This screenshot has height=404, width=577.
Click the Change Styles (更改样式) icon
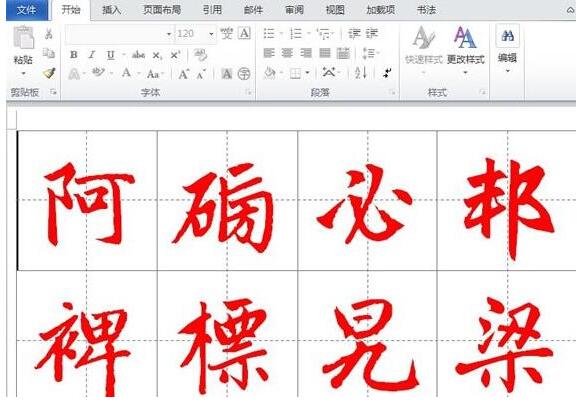[x=465, y=38]
